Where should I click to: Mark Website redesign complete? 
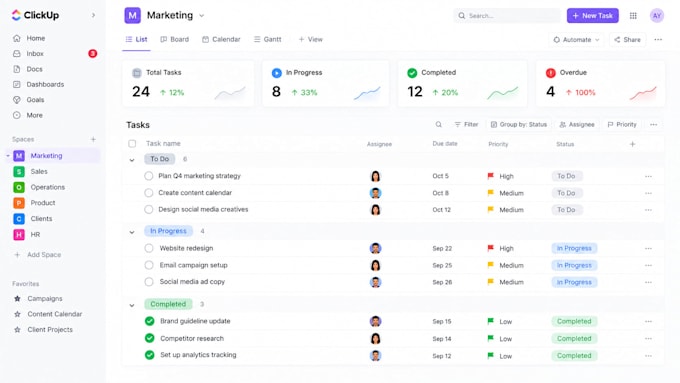click(x=149, y=248)
